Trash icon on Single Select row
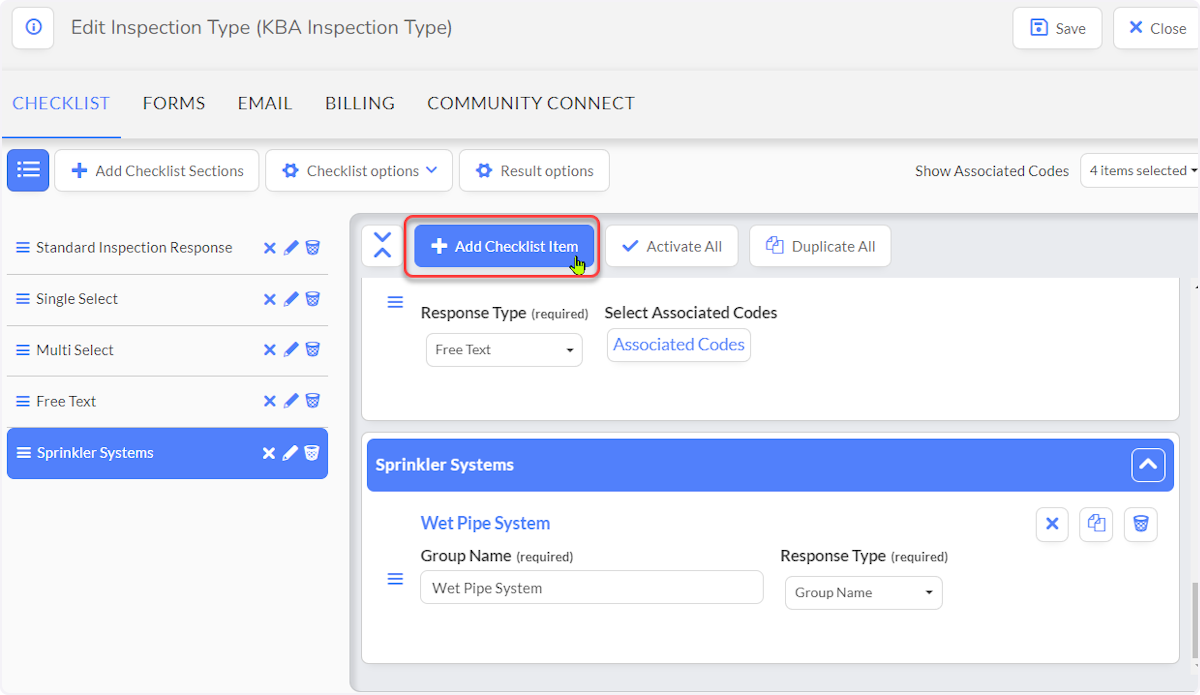This screenshot has width=1200, height=695. 312,299
